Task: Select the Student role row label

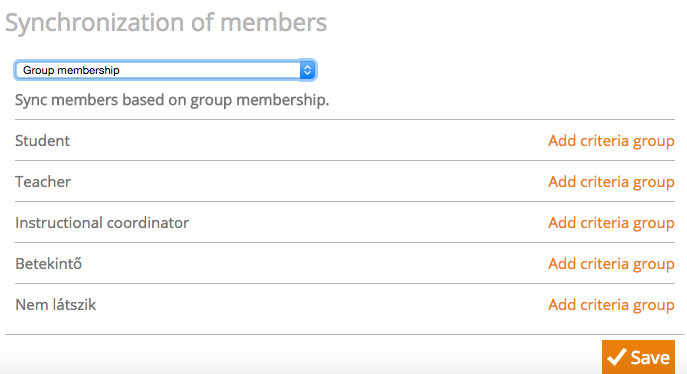Action: click(x=42, y=141)
